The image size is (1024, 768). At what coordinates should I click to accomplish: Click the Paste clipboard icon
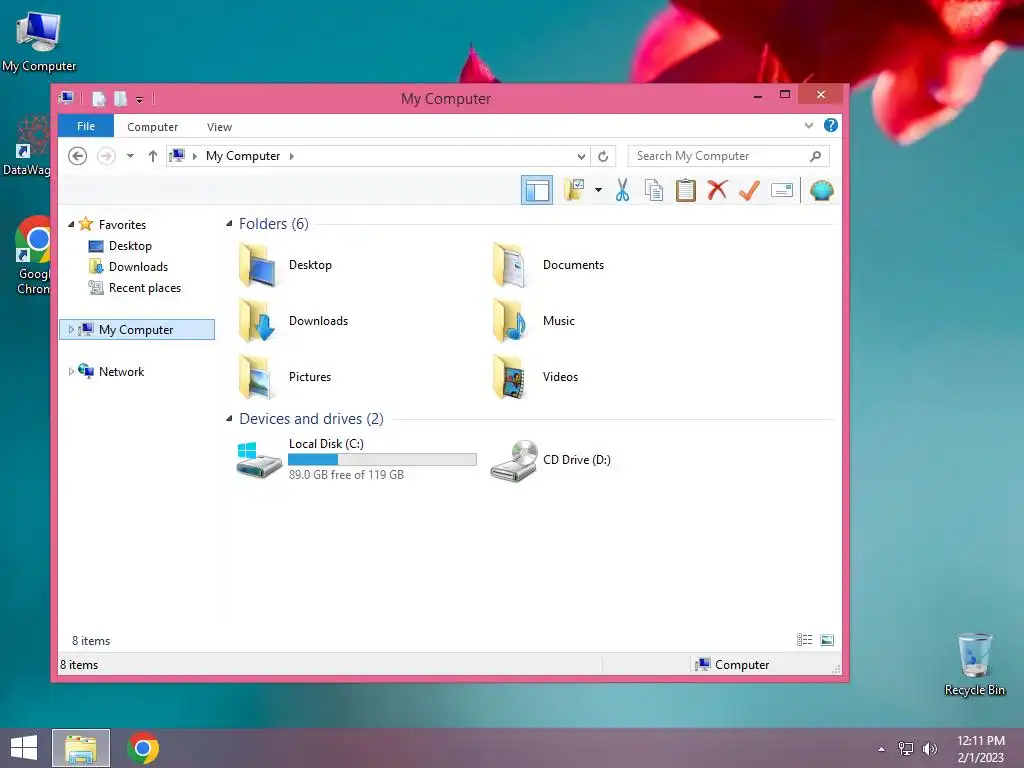(686, 191)
